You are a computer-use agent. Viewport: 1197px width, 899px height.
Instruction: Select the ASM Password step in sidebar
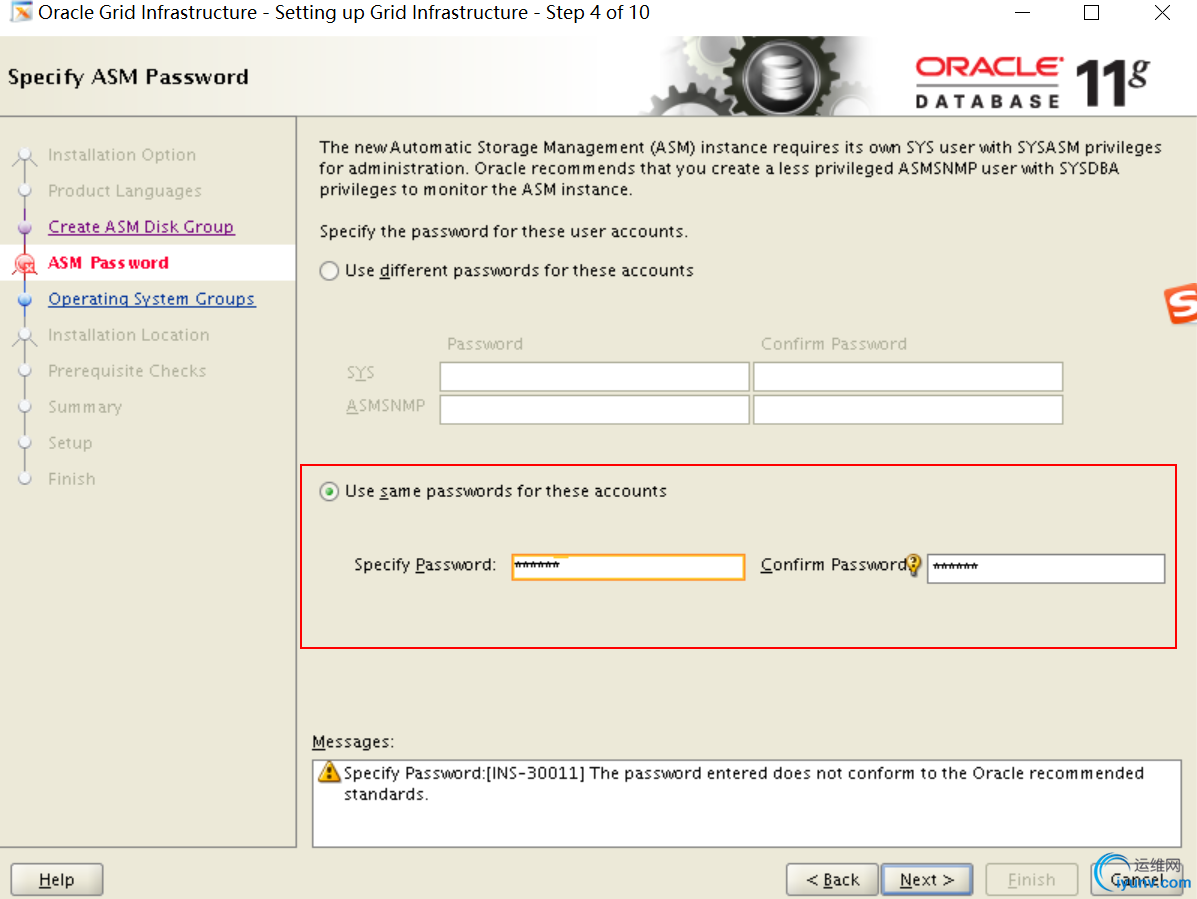pyautogui.click(x=108, y=263)
